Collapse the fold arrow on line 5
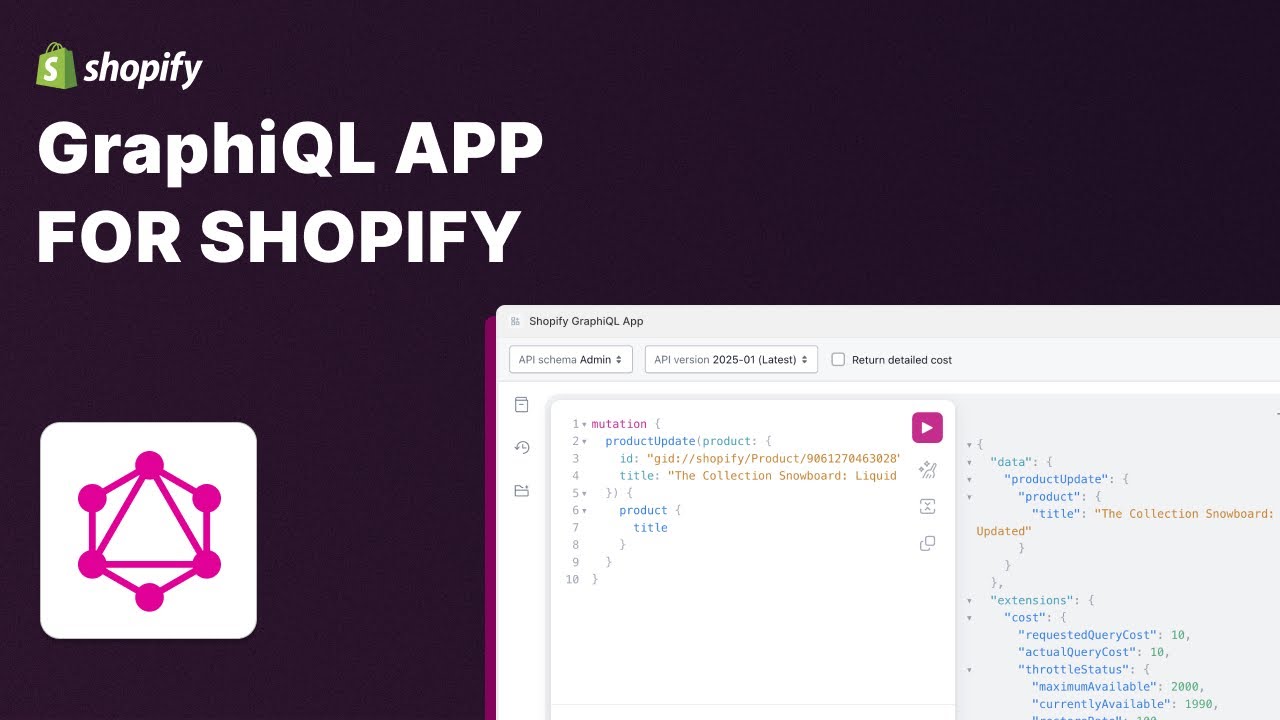The width and height of the screenshot is (1280, 720). pos(585,494)
